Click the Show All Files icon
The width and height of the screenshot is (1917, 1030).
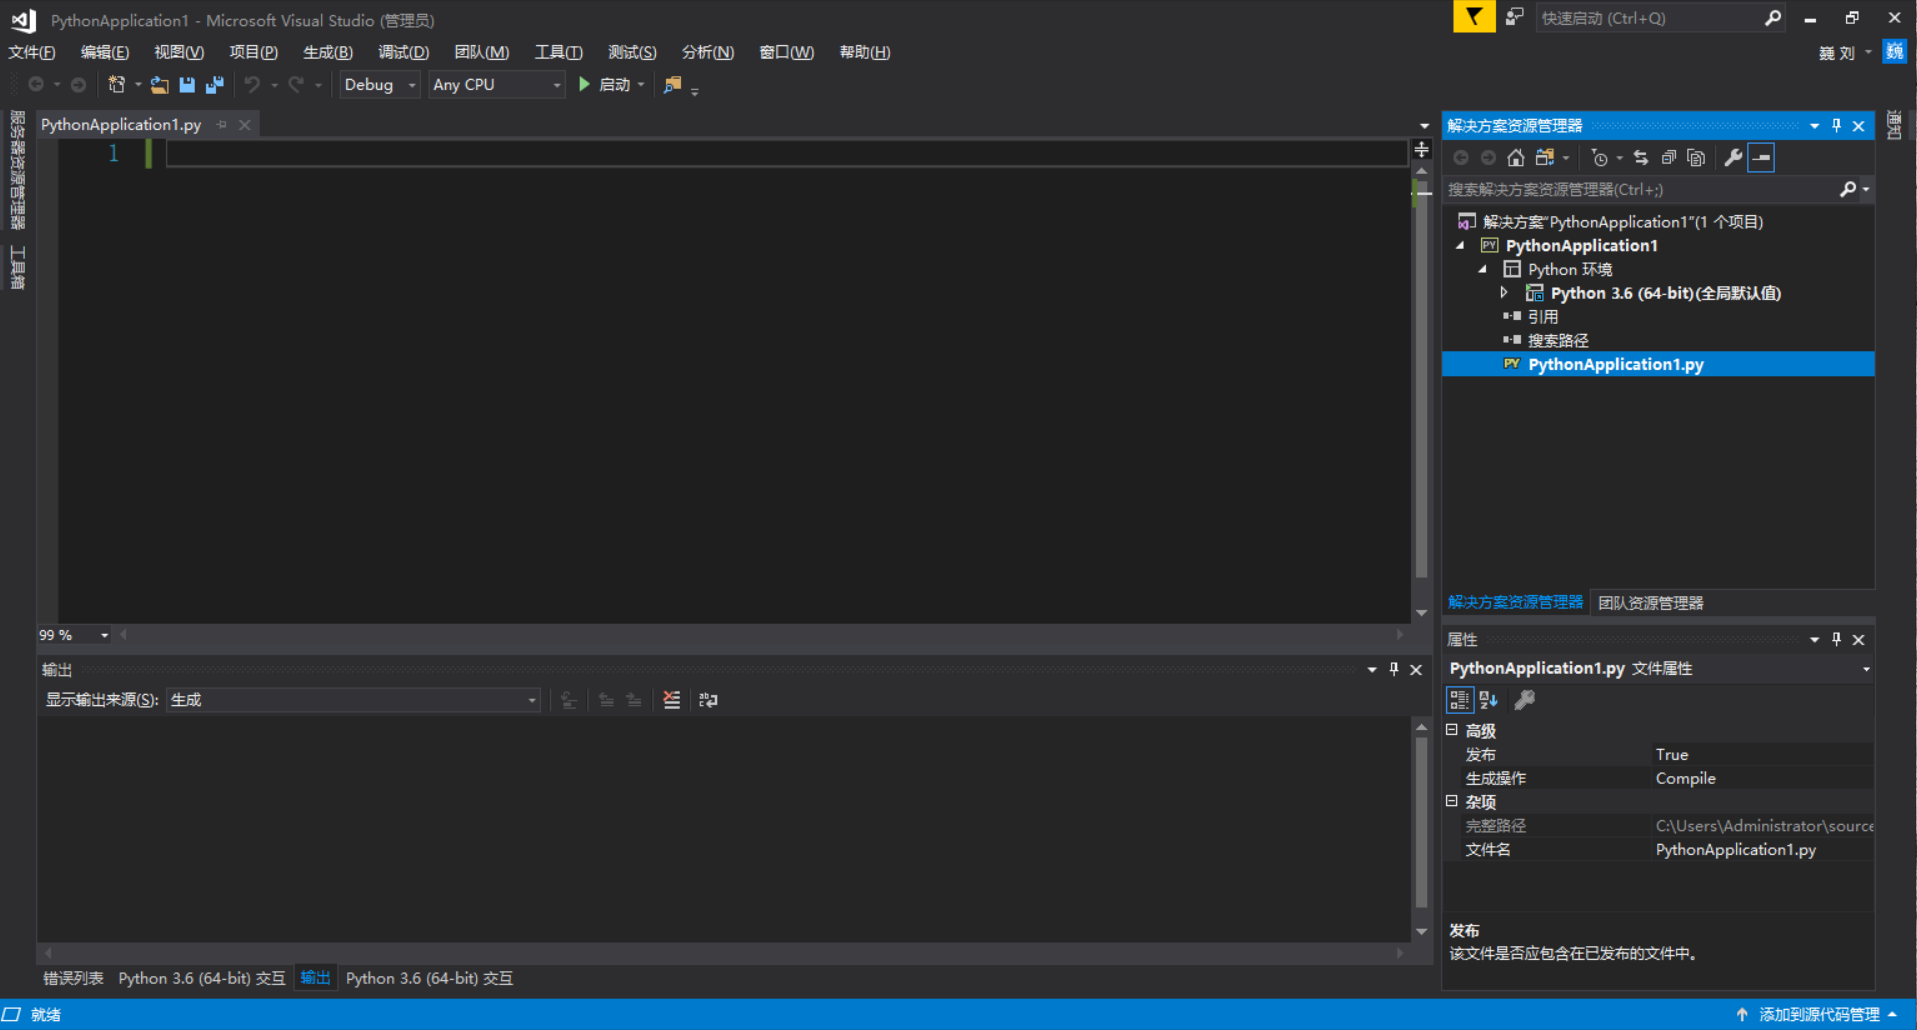pyautogui.click(x=1696, y=157)
